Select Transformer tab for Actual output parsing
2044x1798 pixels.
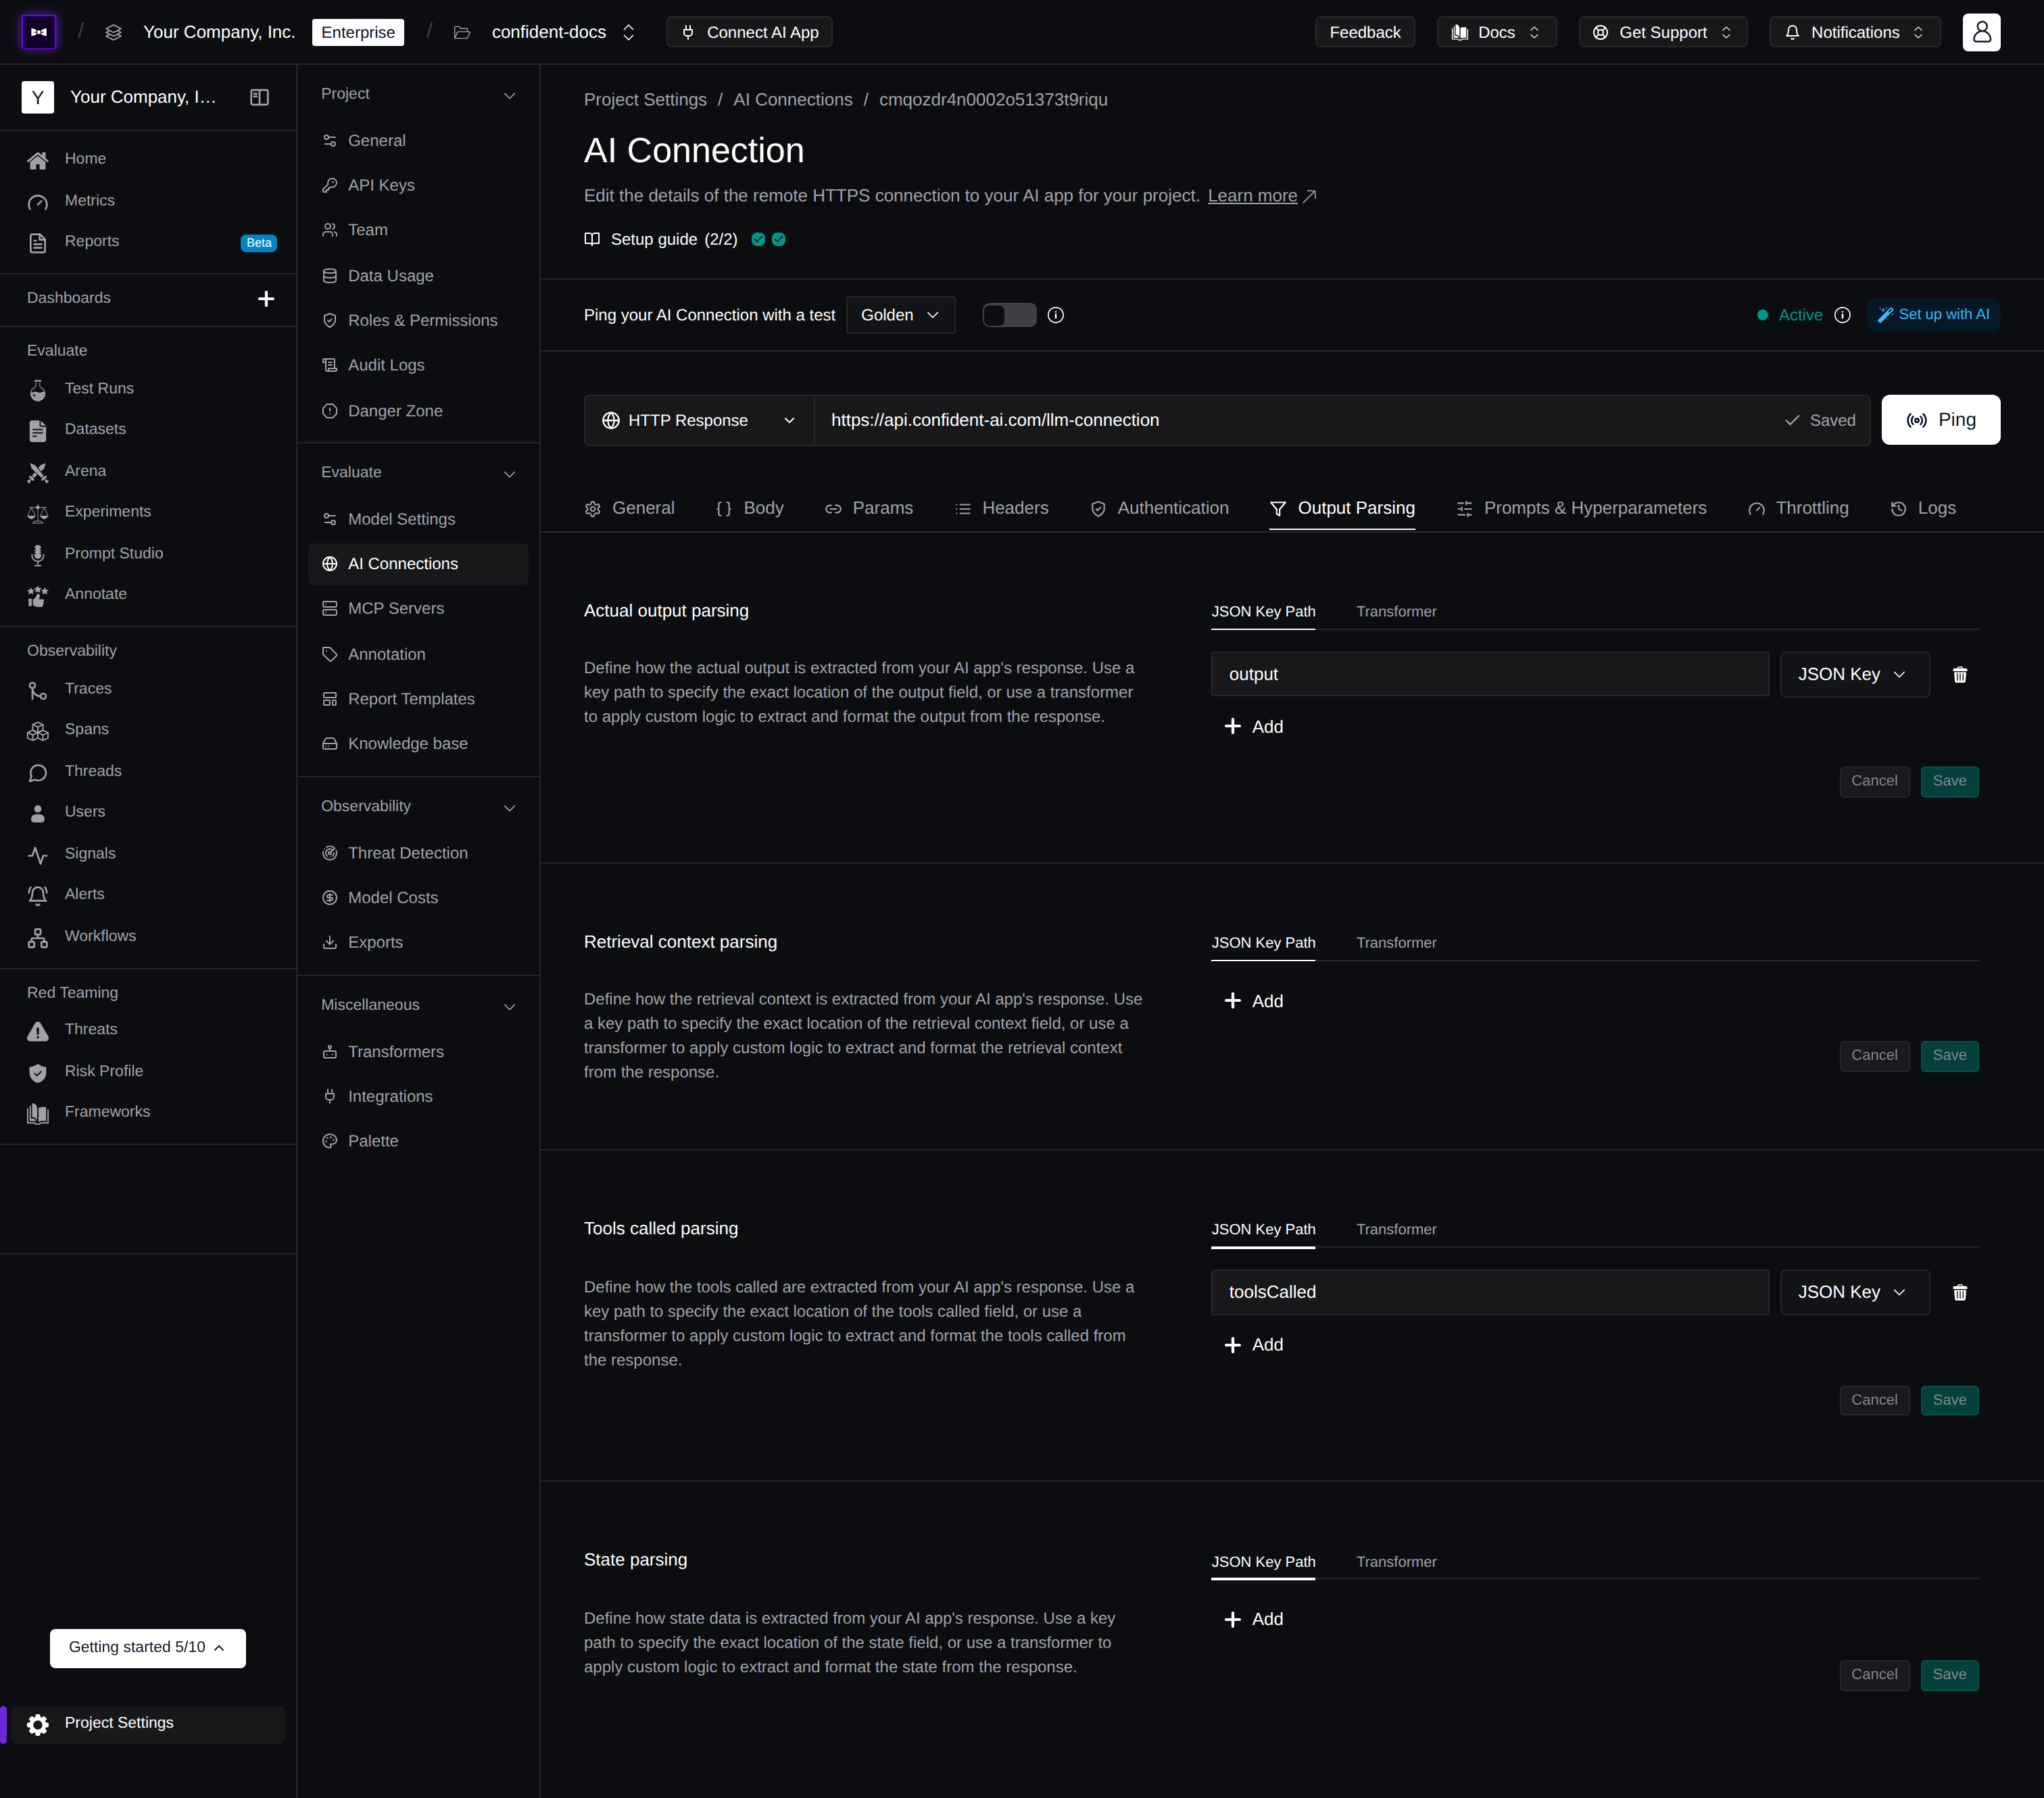click(x=1396, y=612)
